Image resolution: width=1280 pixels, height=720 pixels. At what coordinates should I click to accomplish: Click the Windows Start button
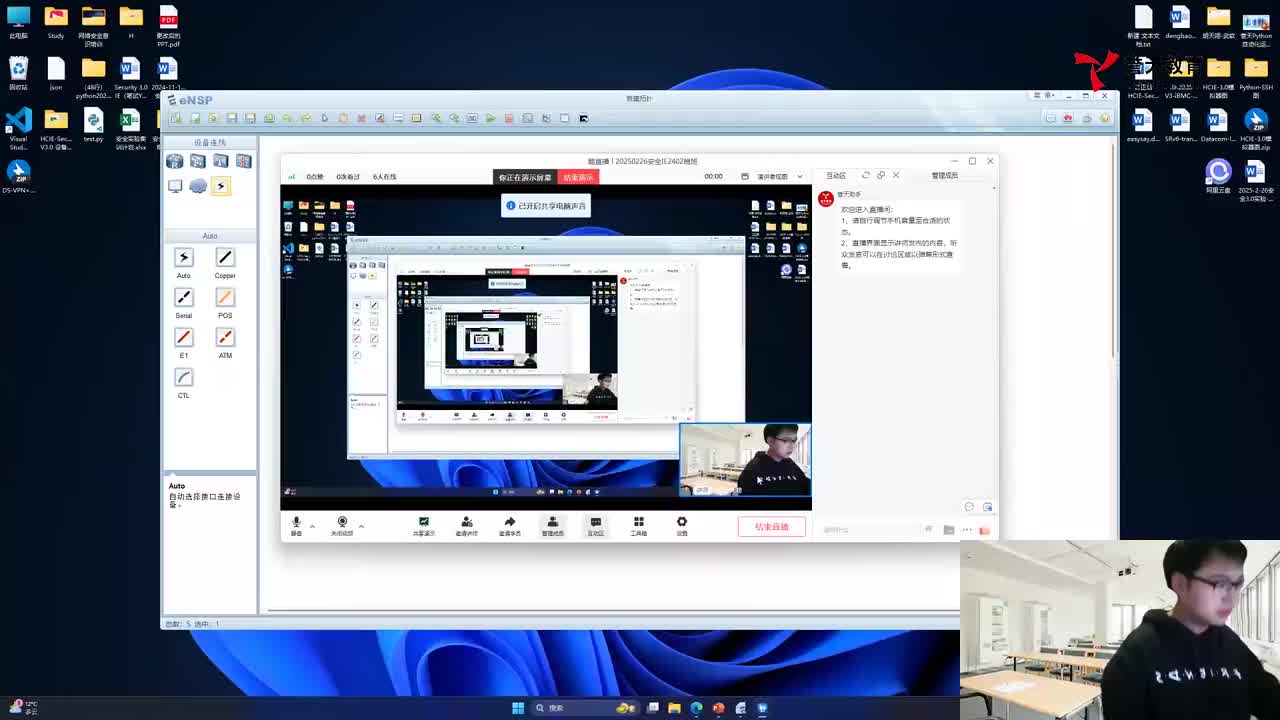518,708
